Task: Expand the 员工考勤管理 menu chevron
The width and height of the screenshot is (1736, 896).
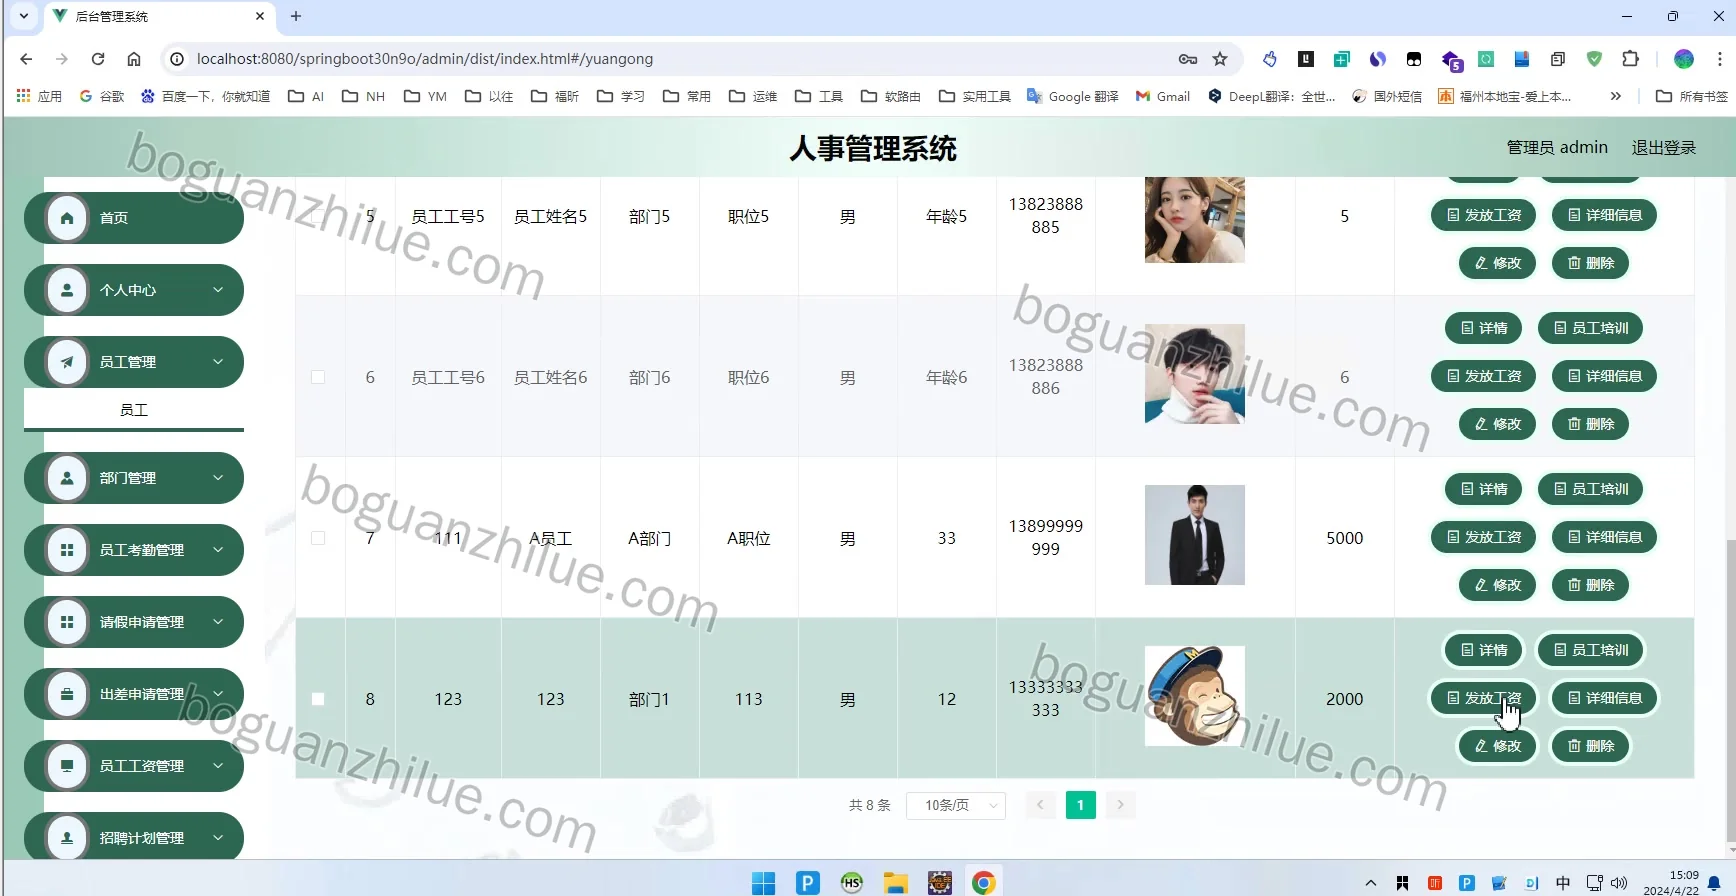Action: pyautogui.click(x=218, y=550)
